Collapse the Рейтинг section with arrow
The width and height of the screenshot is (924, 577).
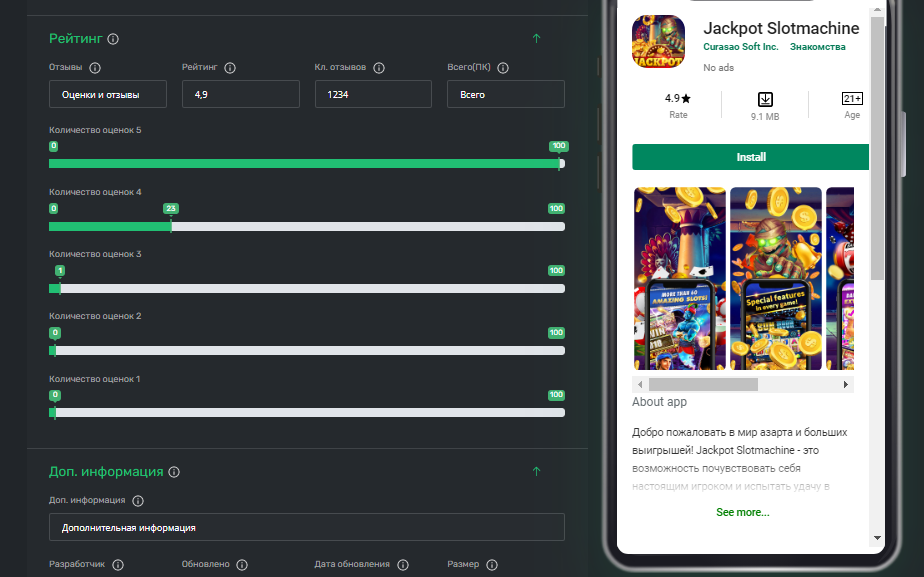[x=536, y=38]
